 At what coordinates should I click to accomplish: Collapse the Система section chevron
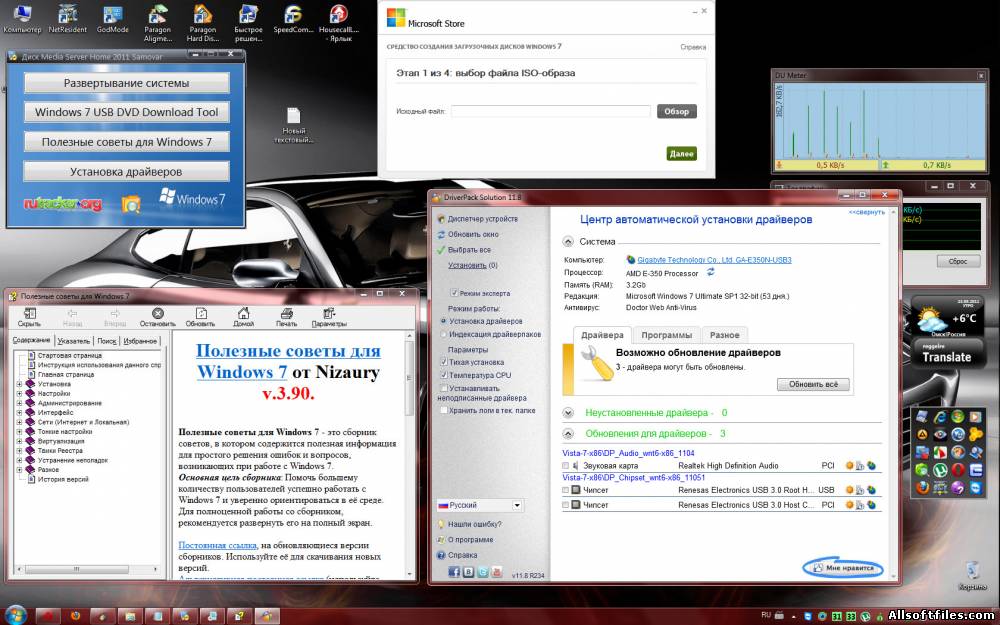[568, 241]
